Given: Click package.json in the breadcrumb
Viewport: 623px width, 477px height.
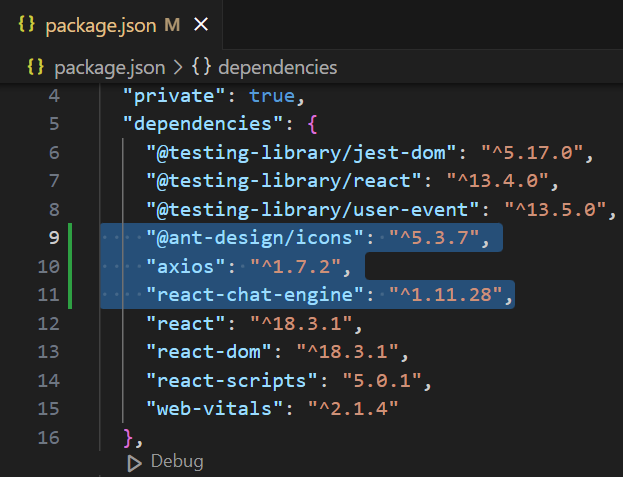Looking at the screenshot, I should [110, 68].
